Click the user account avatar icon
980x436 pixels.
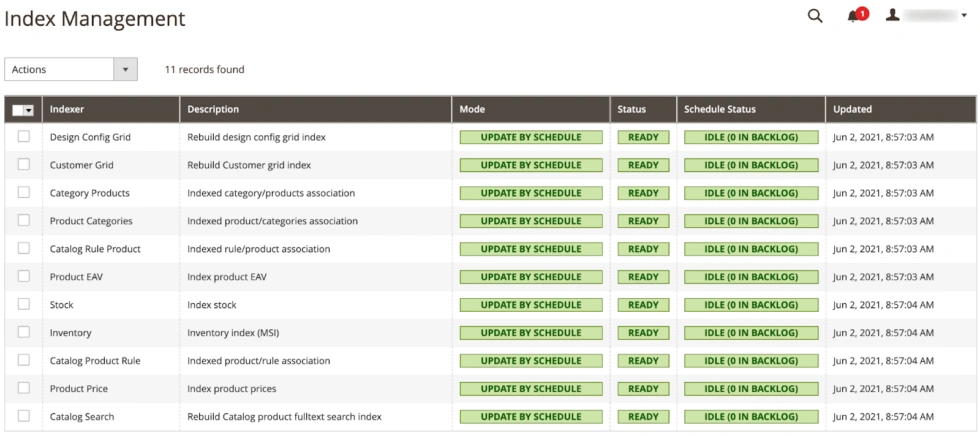pos(892,16)
